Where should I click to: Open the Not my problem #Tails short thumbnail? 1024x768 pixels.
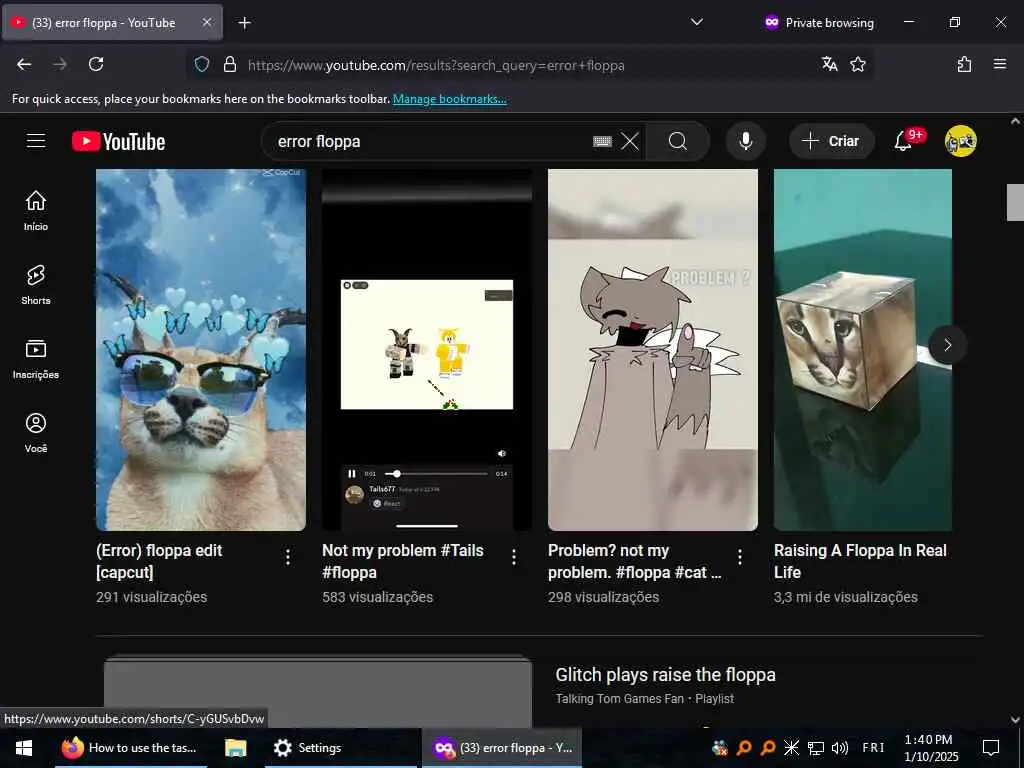pos(426,349)
